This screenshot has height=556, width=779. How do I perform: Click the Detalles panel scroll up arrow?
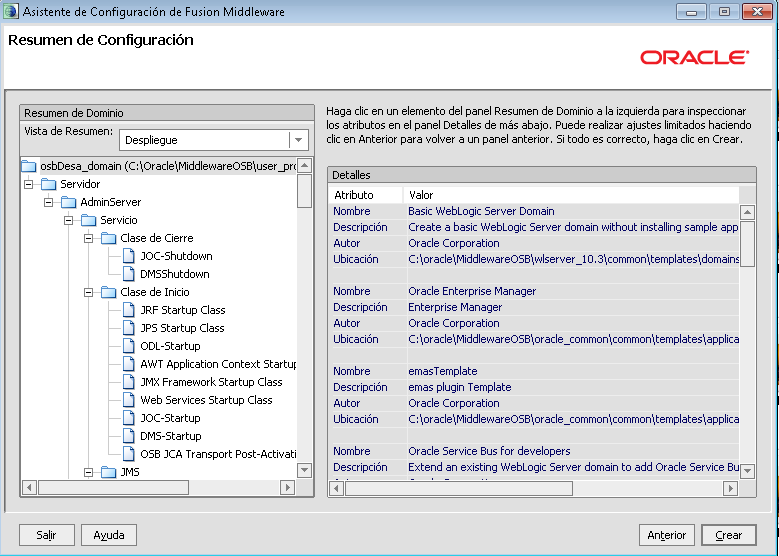pyautogui.click(x=747, y=213)
